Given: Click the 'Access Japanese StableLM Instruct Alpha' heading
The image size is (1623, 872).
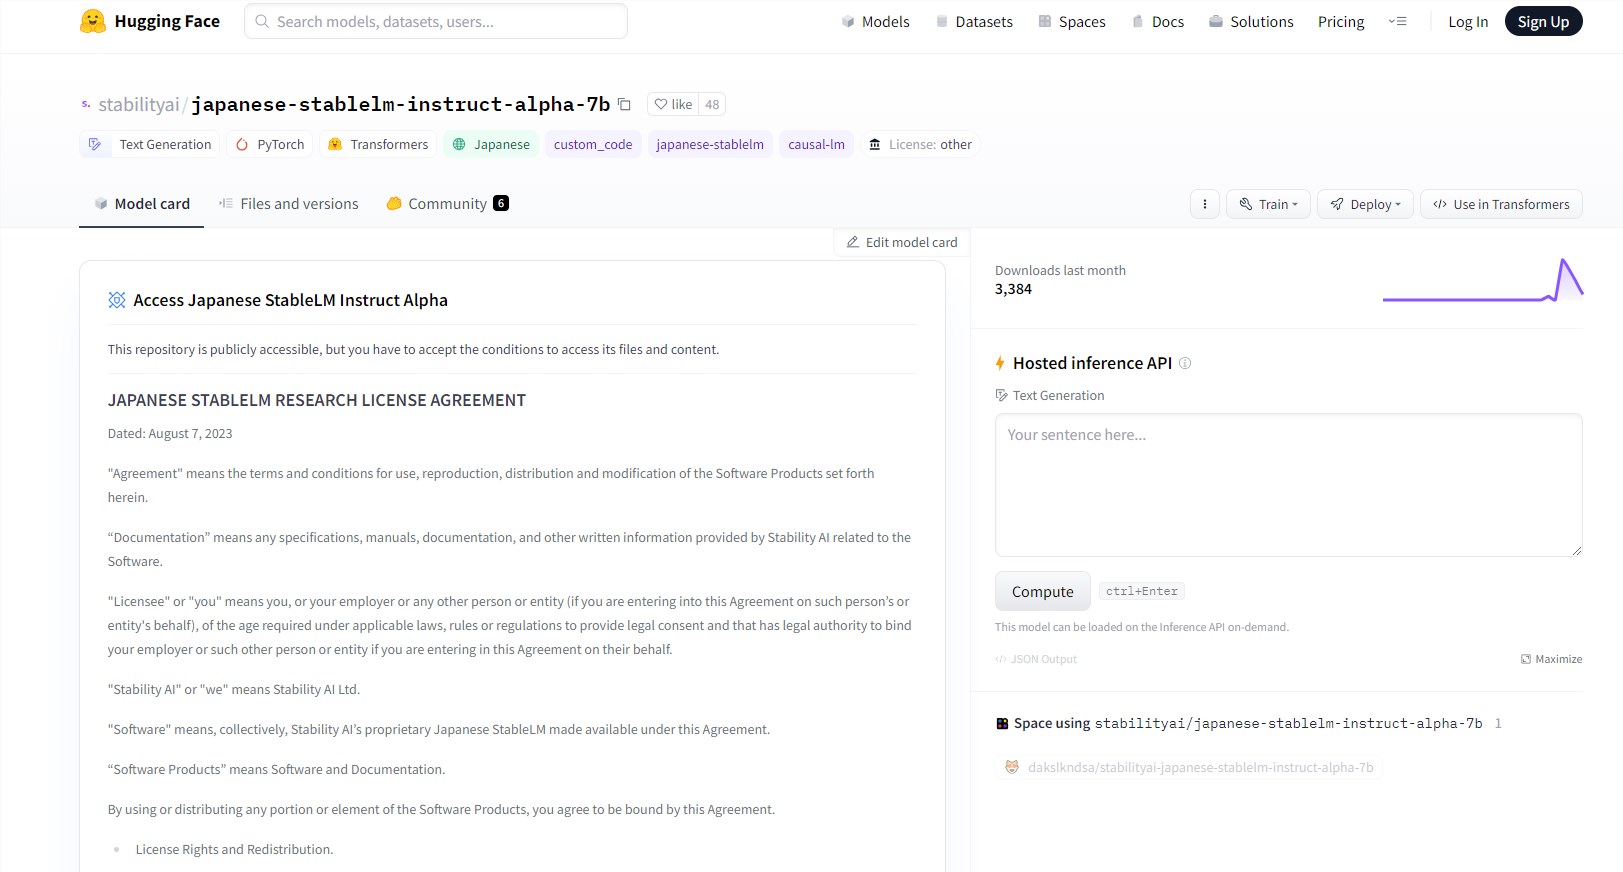Looking at the screenshot, I should (290, 300).
